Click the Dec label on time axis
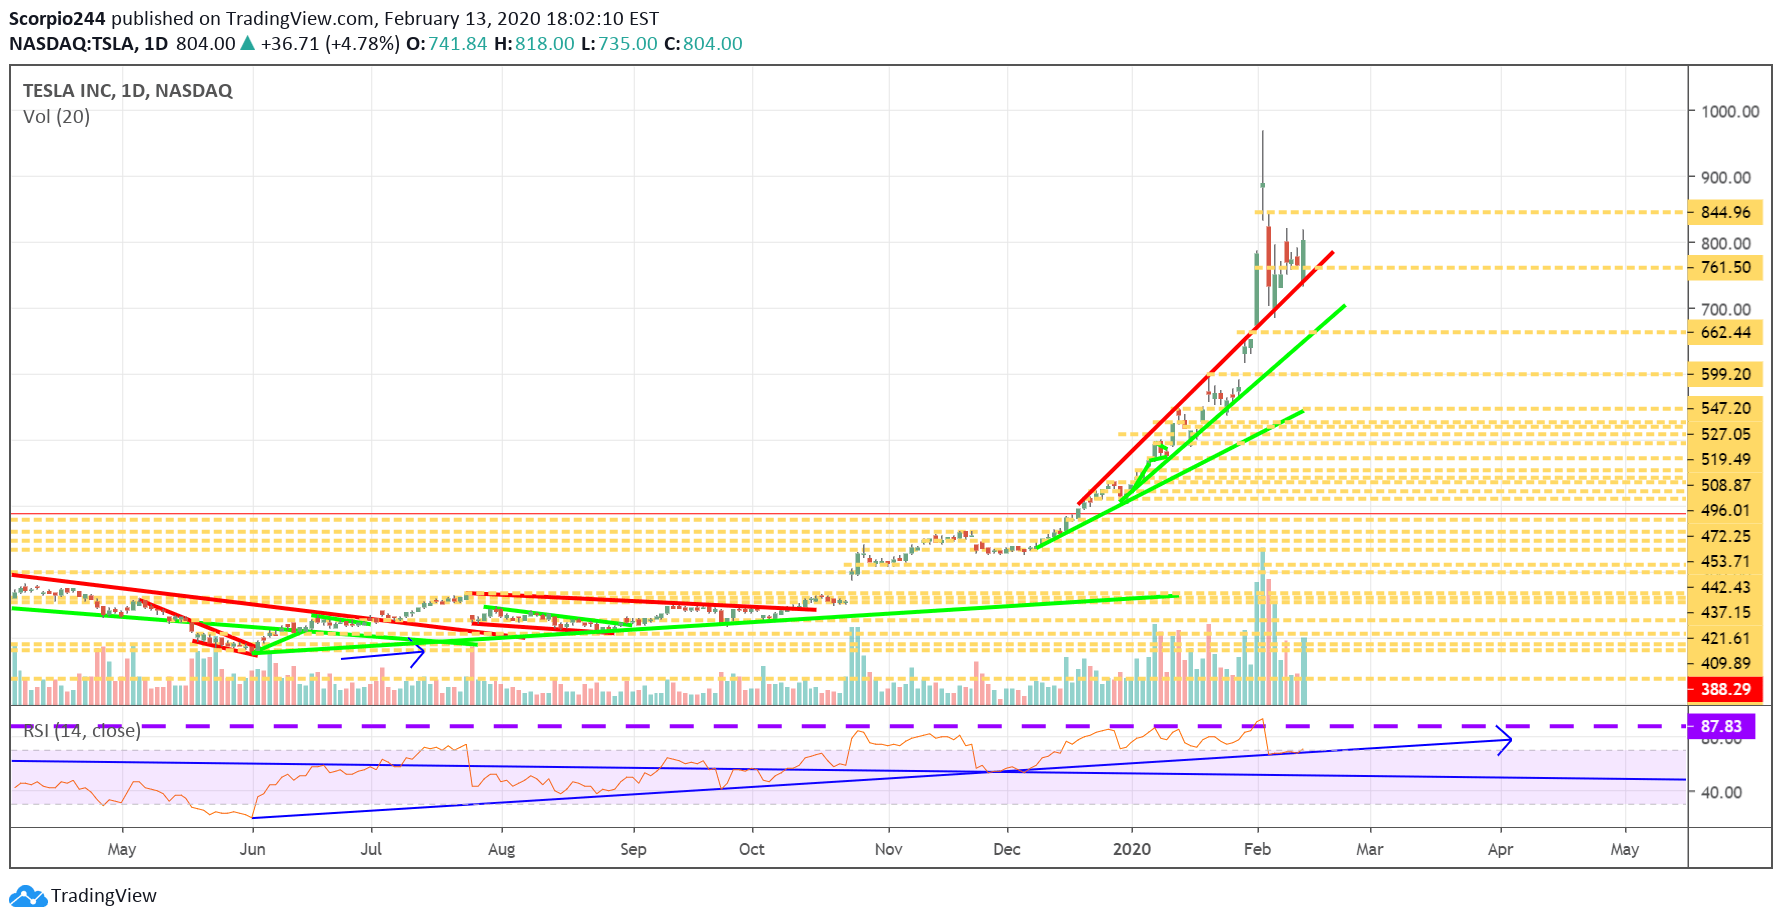Image resolution: width=1782 pixels, height=923 pixels. pyautogui.click(x=1007, y=849)
